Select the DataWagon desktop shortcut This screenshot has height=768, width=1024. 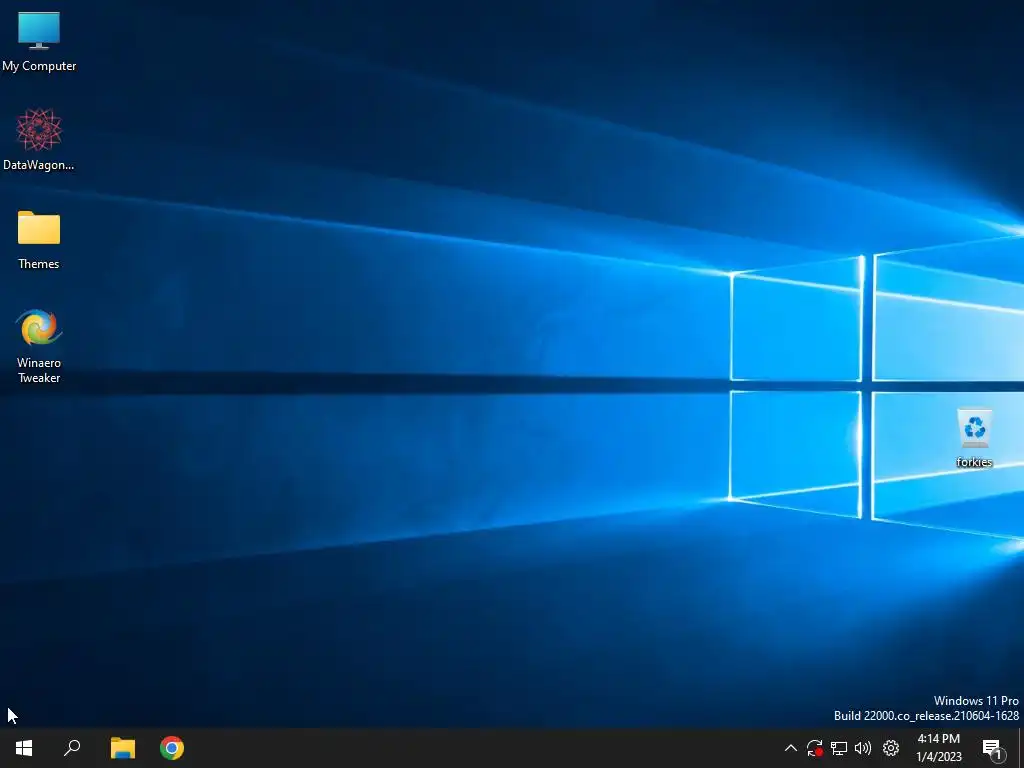pos(39,140)
